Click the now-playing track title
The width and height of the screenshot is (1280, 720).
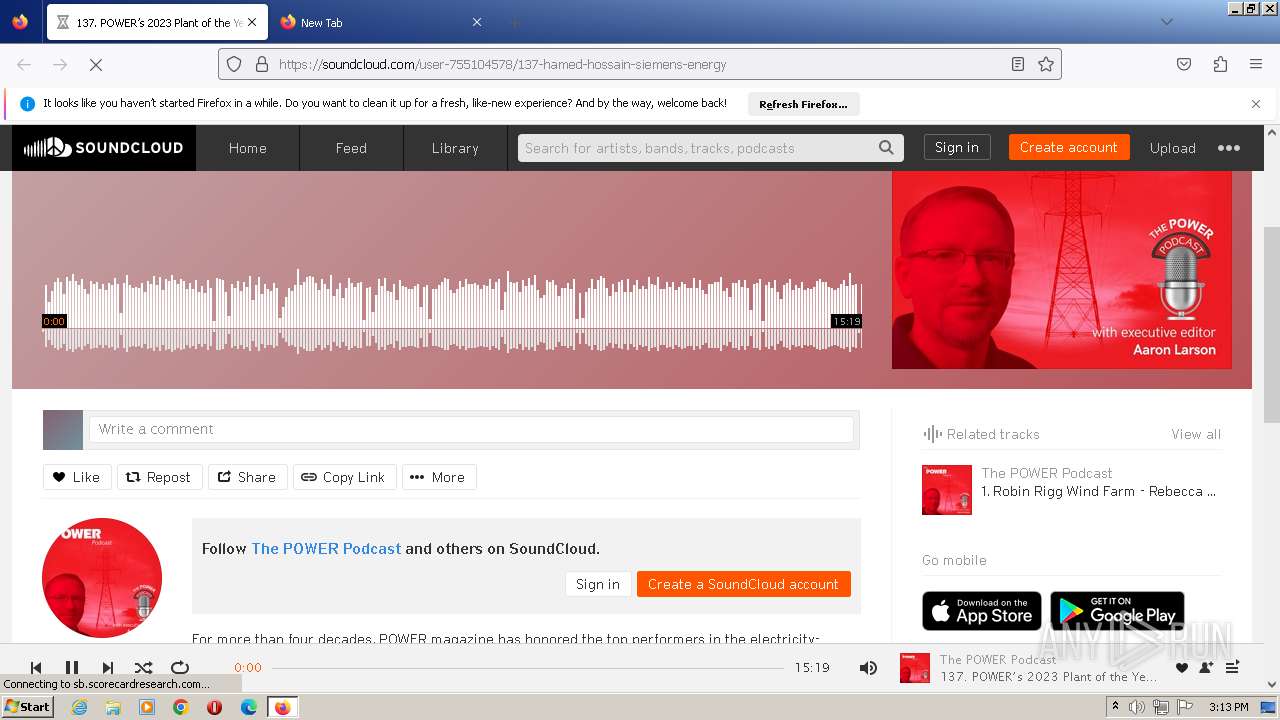click(1049, 677)
